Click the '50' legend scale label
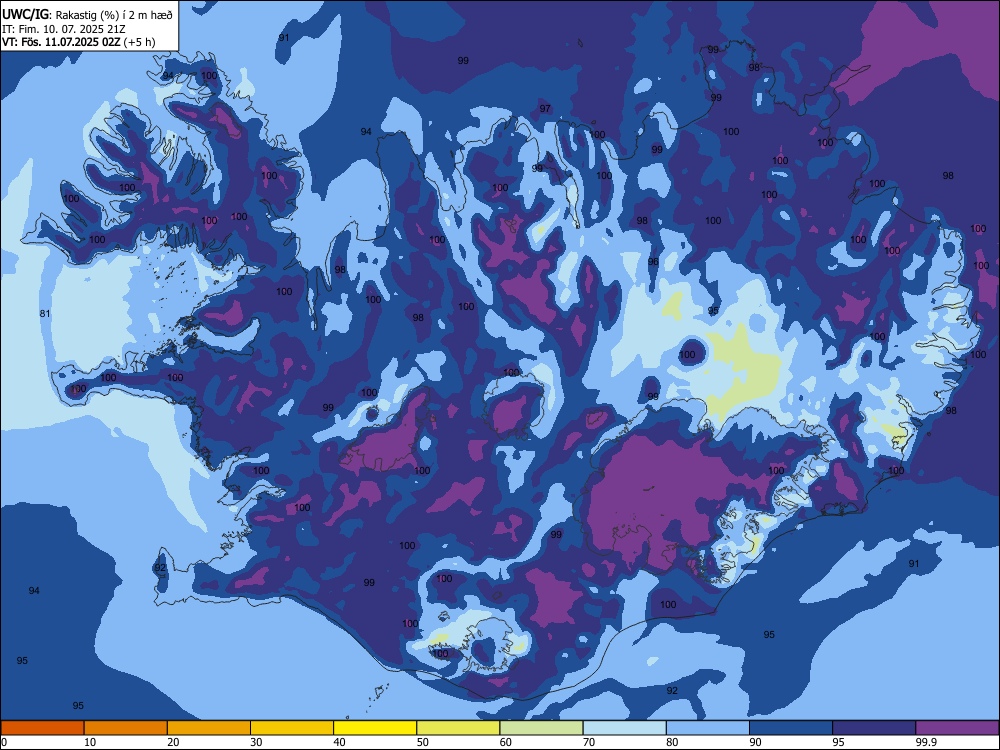 click(423, 742)
